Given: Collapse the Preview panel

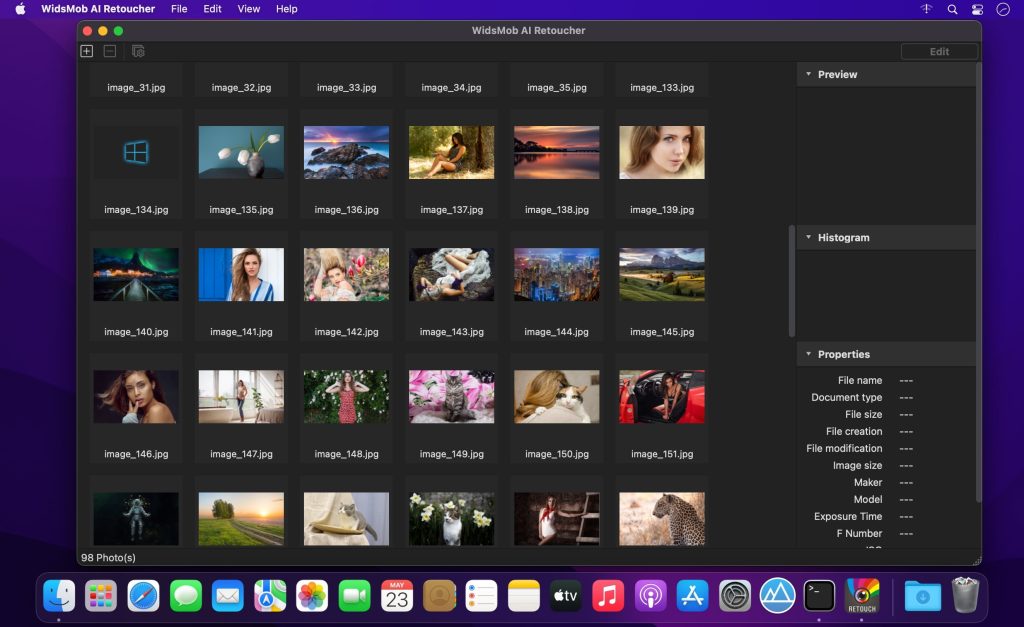Looking at the screenshot, I should [809, 74].
